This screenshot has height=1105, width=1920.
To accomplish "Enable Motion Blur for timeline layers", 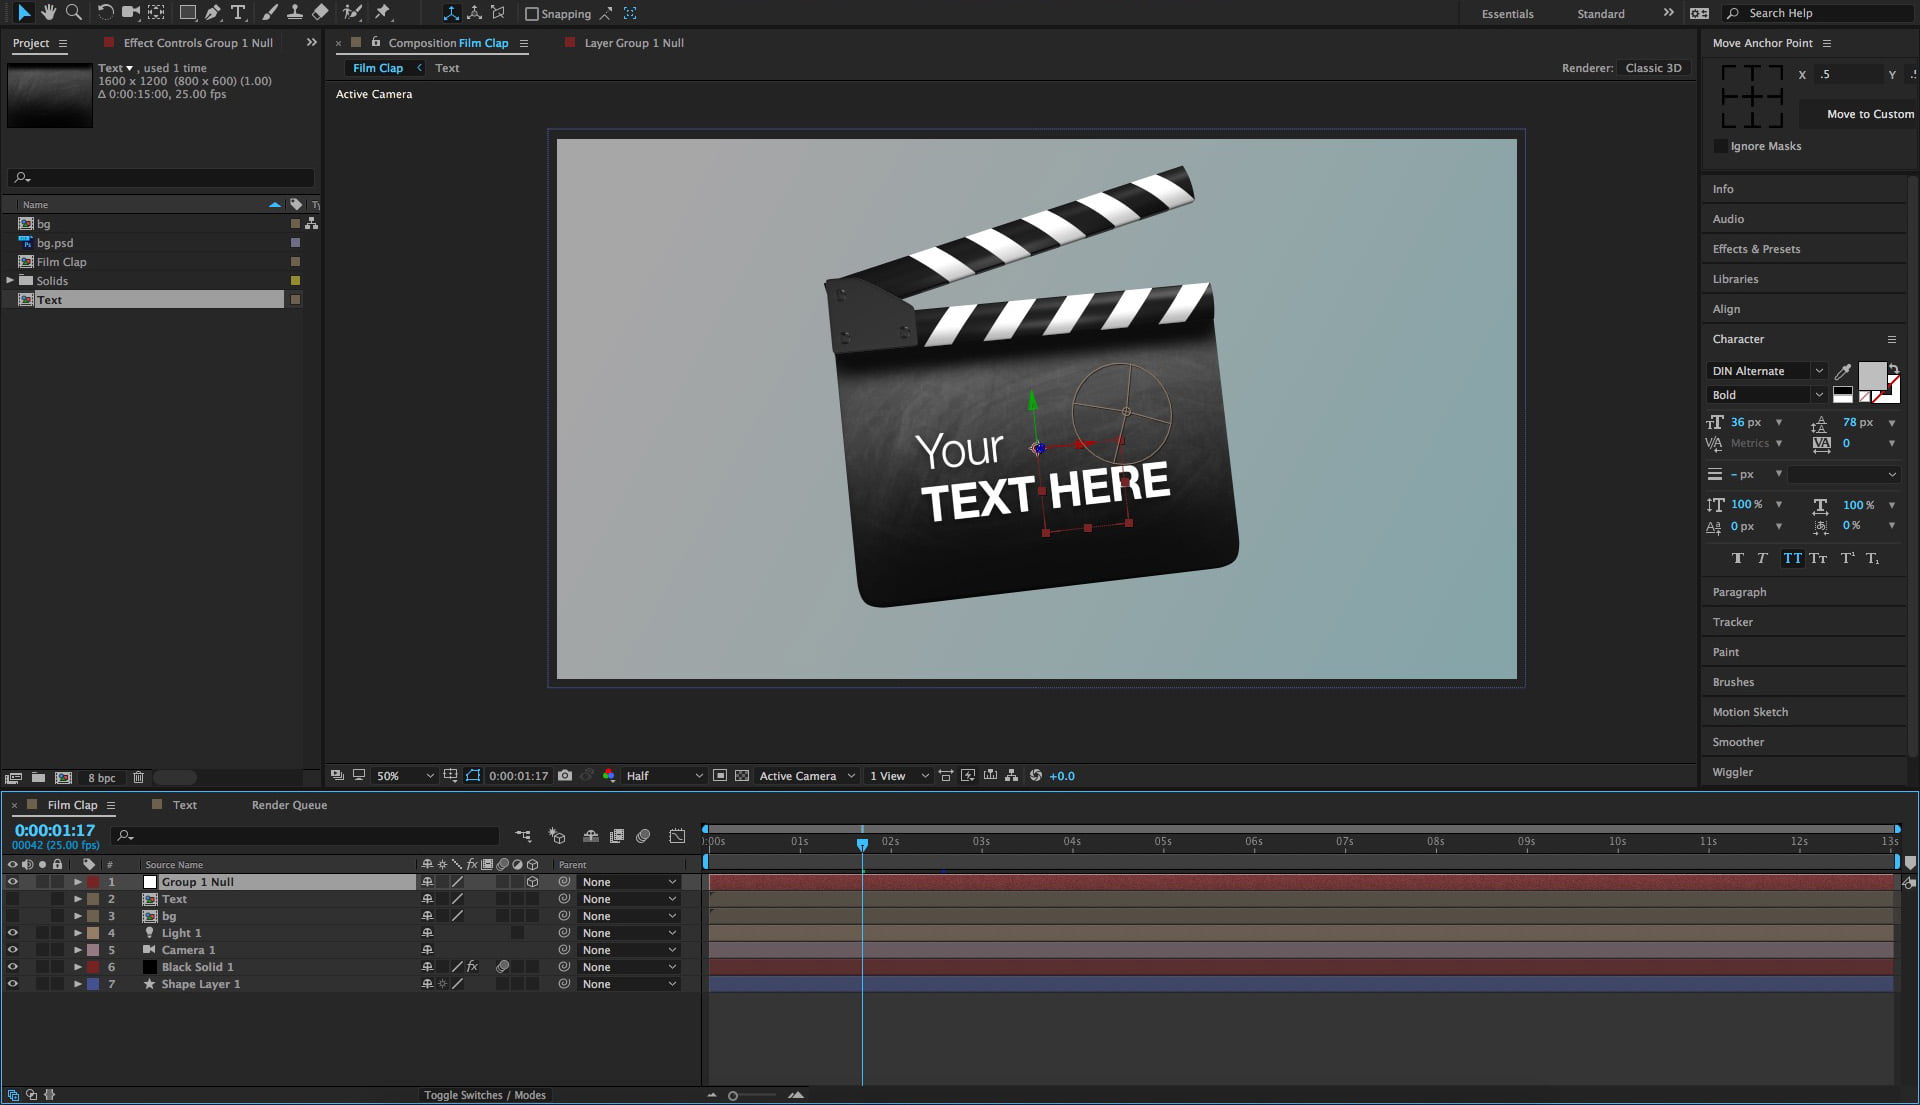I will pyautogui.click(x=643, y=836).
